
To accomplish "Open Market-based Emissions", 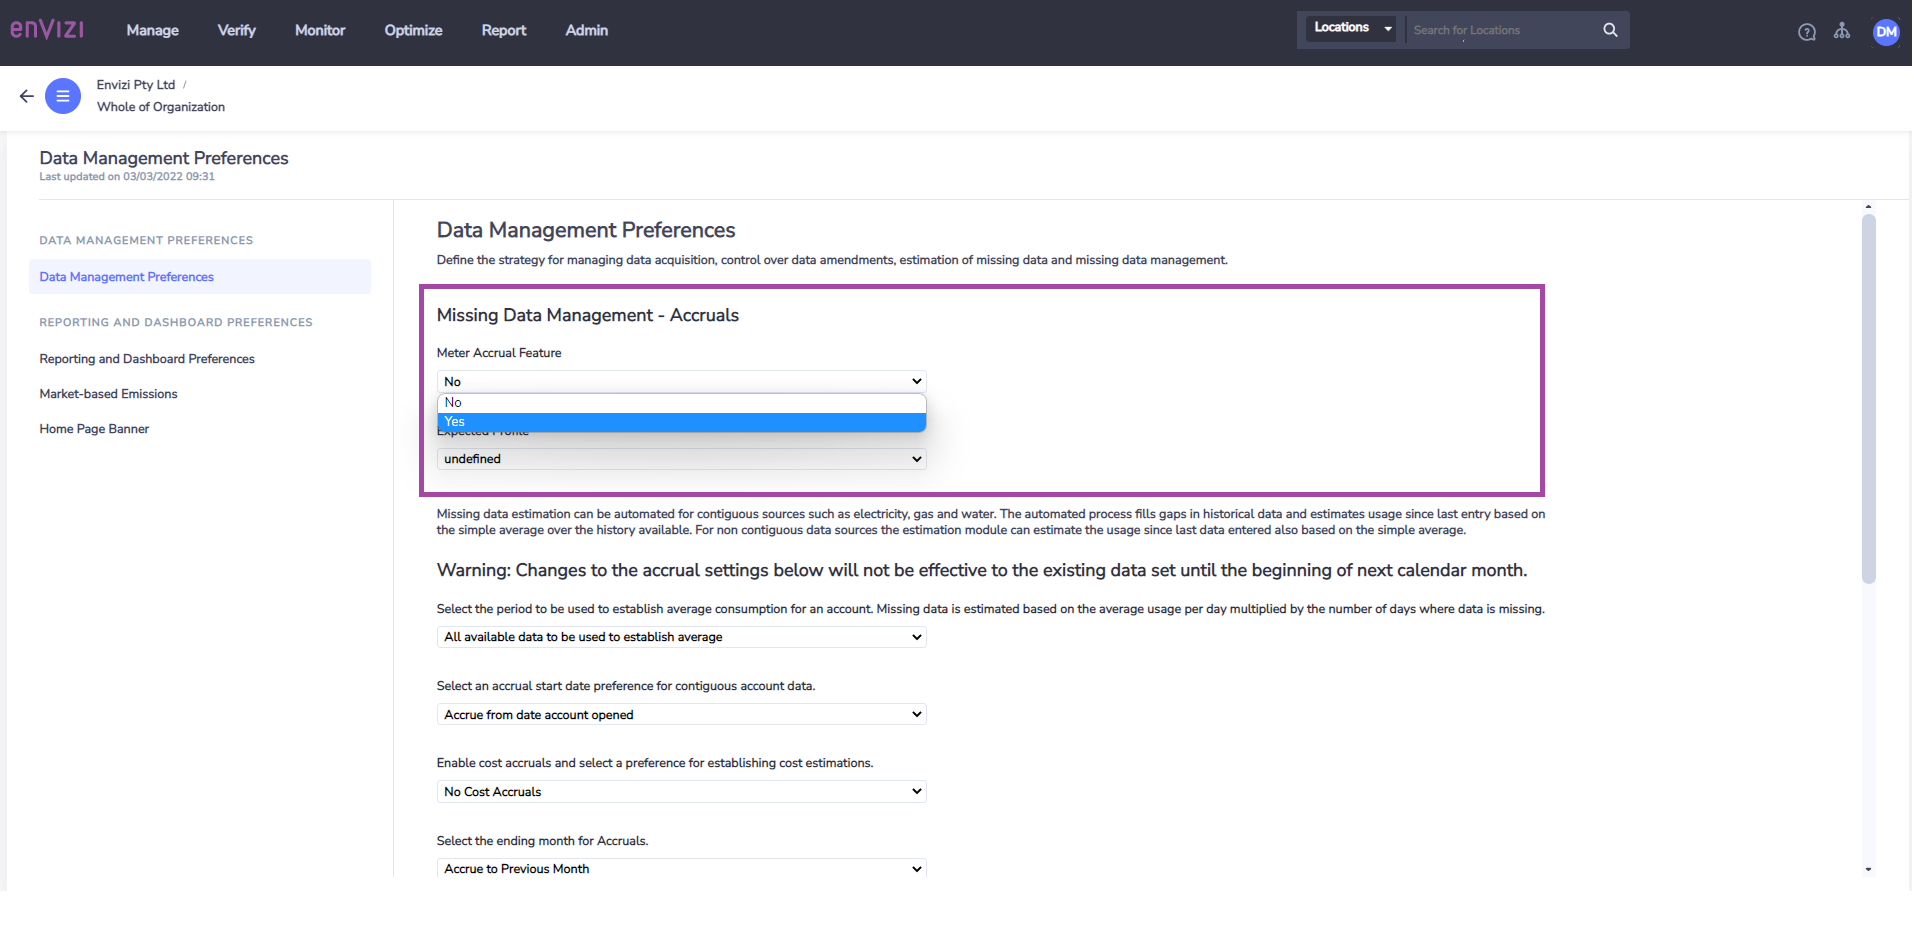I will (x=108, y=394).
